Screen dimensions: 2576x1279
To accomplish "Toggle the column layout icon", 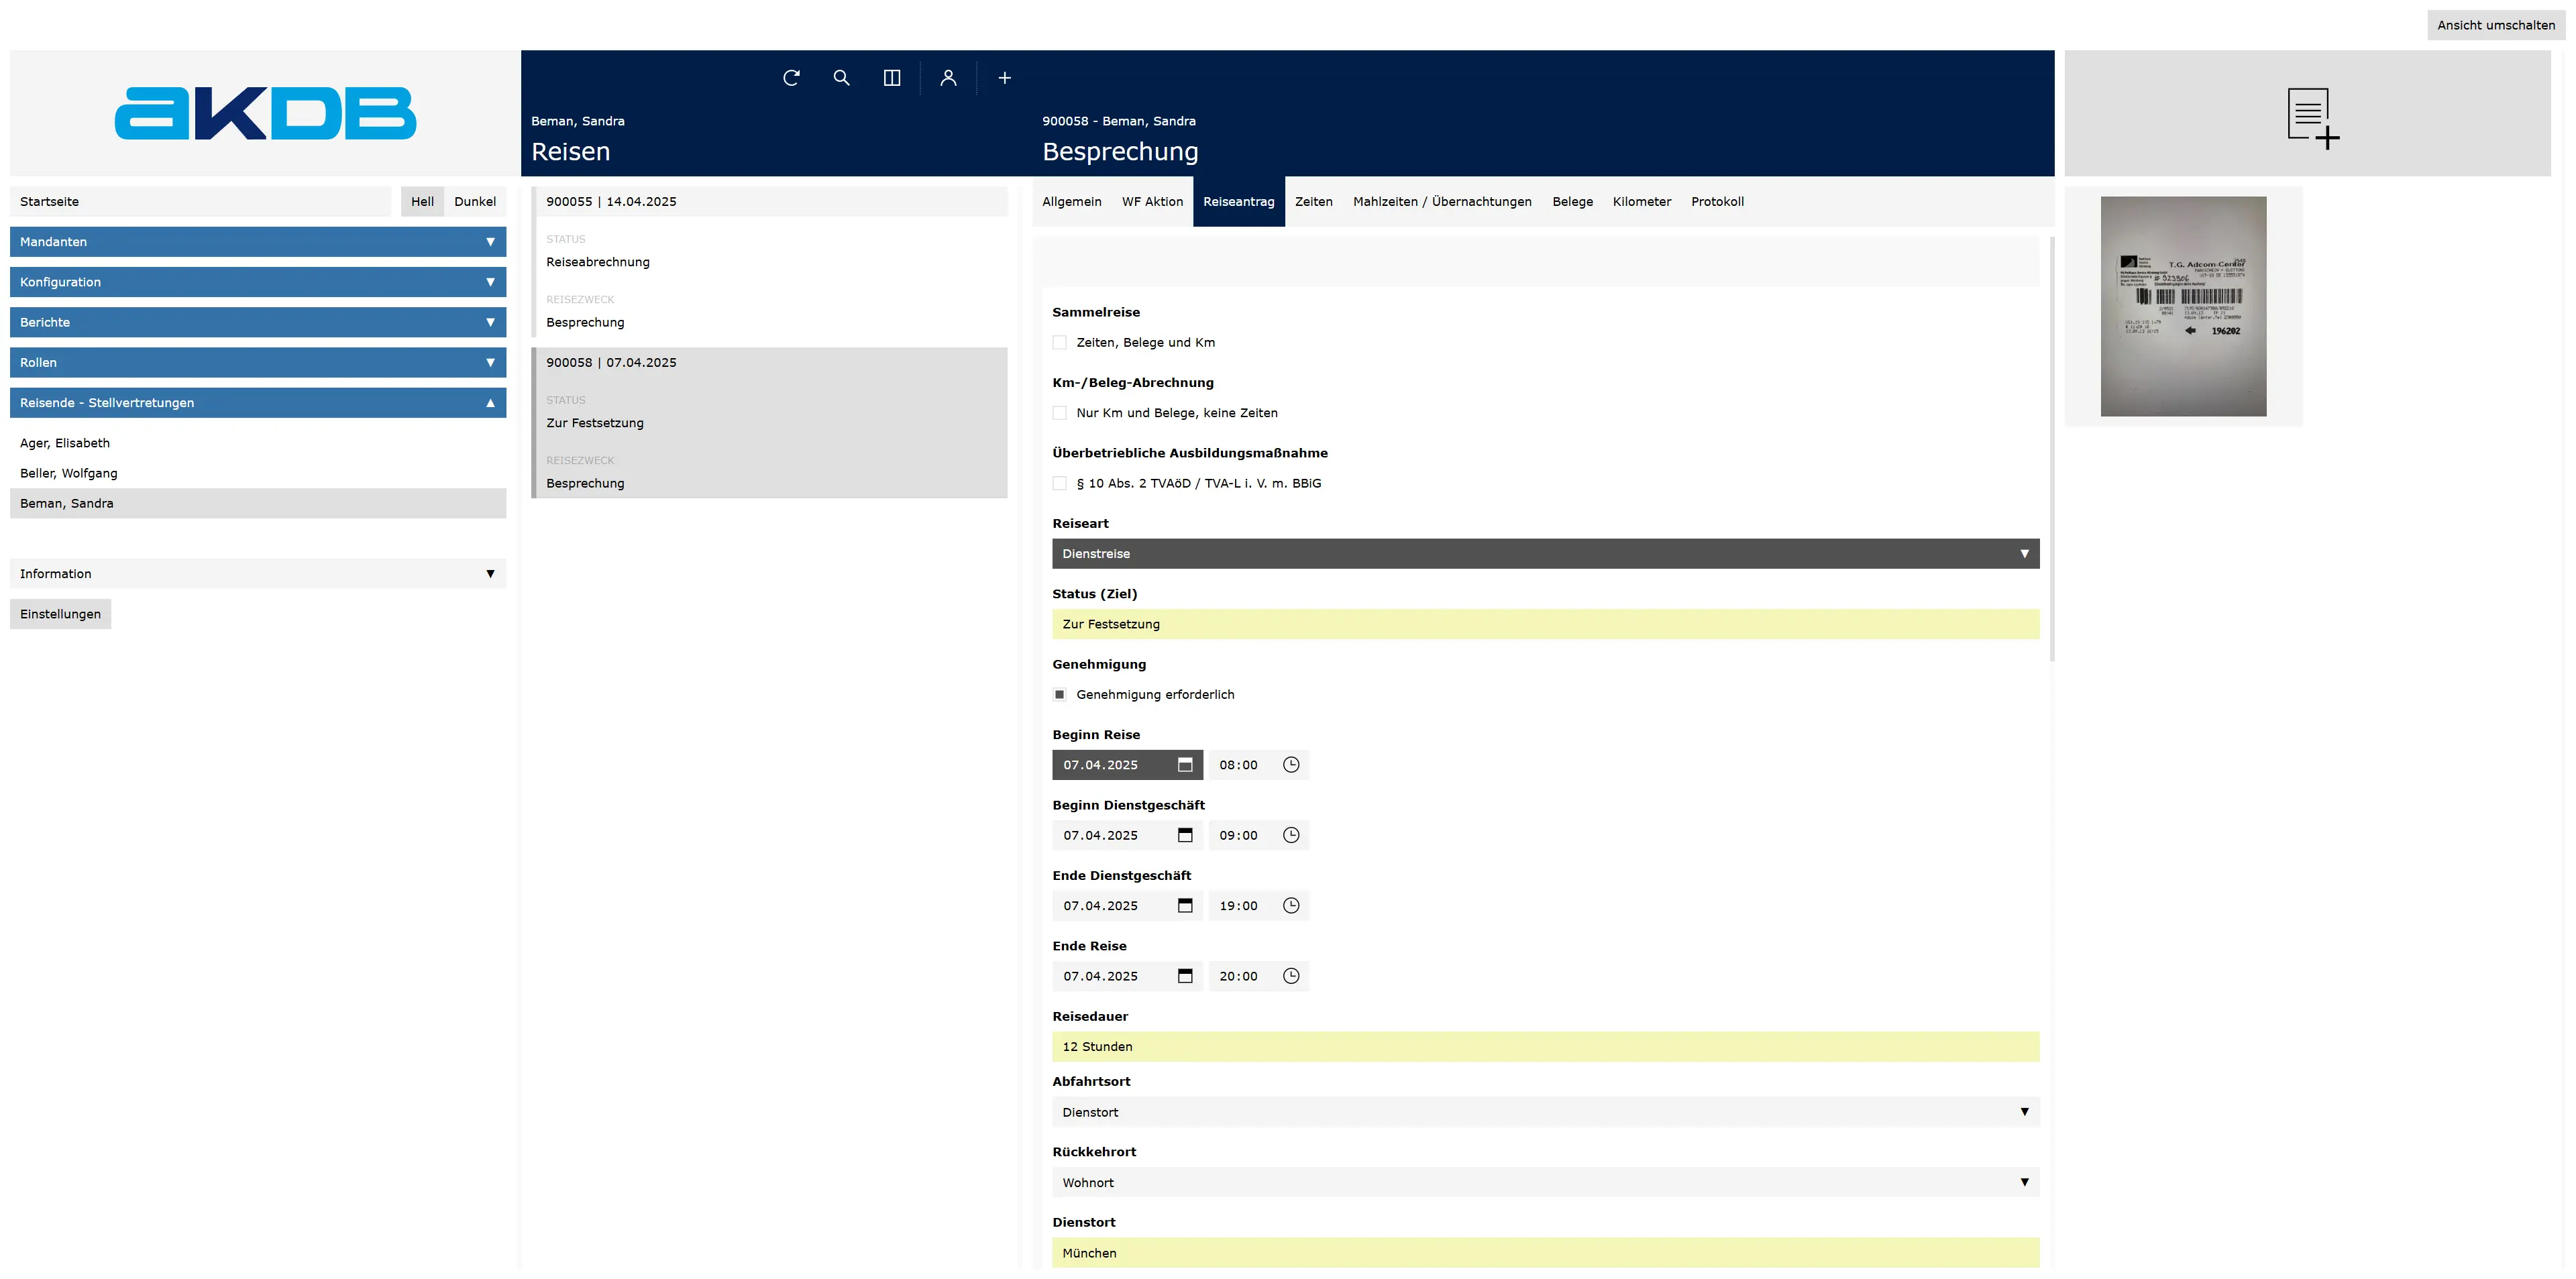I will point(892,78).
